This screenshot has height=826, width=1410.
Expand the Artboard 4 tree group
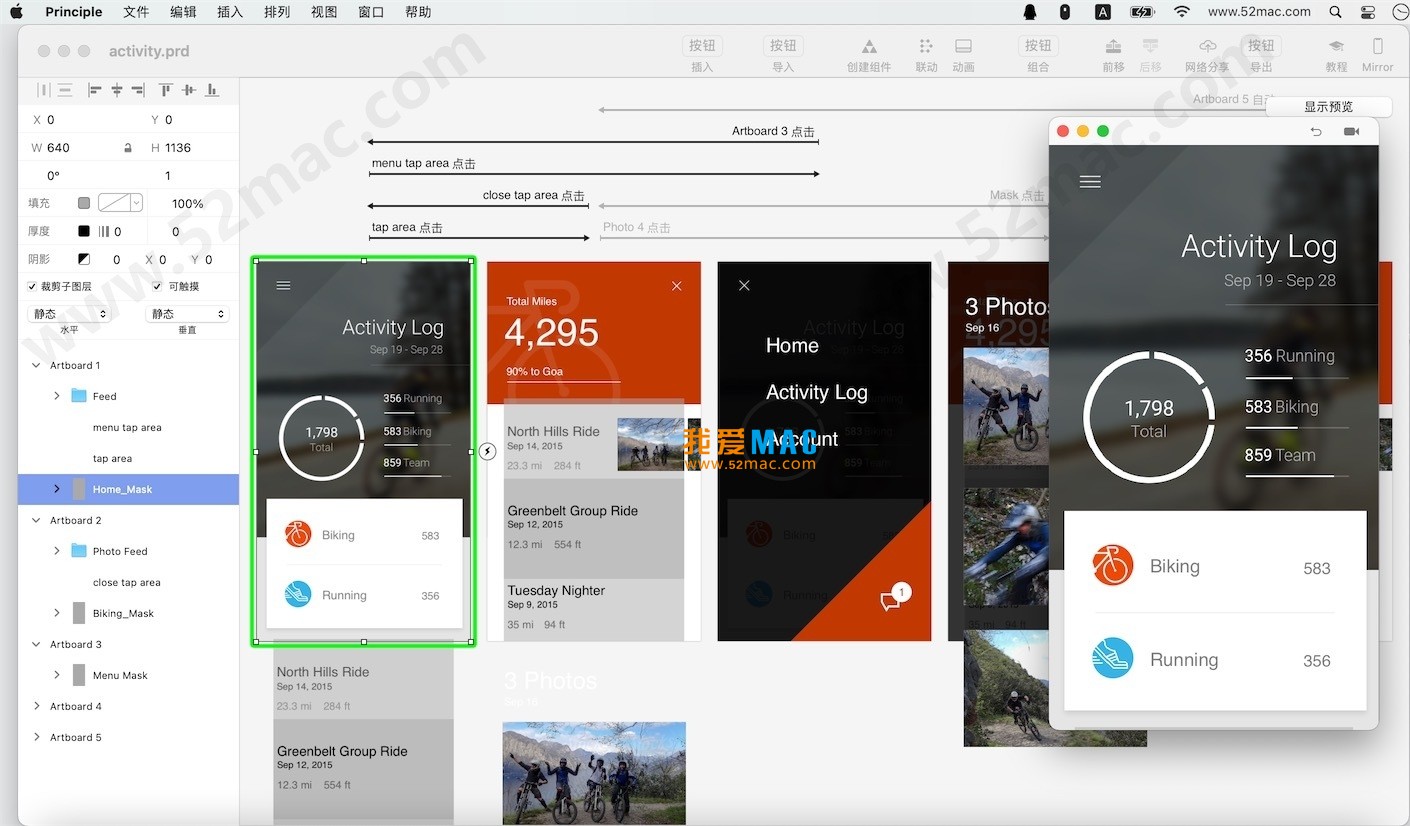37,707
